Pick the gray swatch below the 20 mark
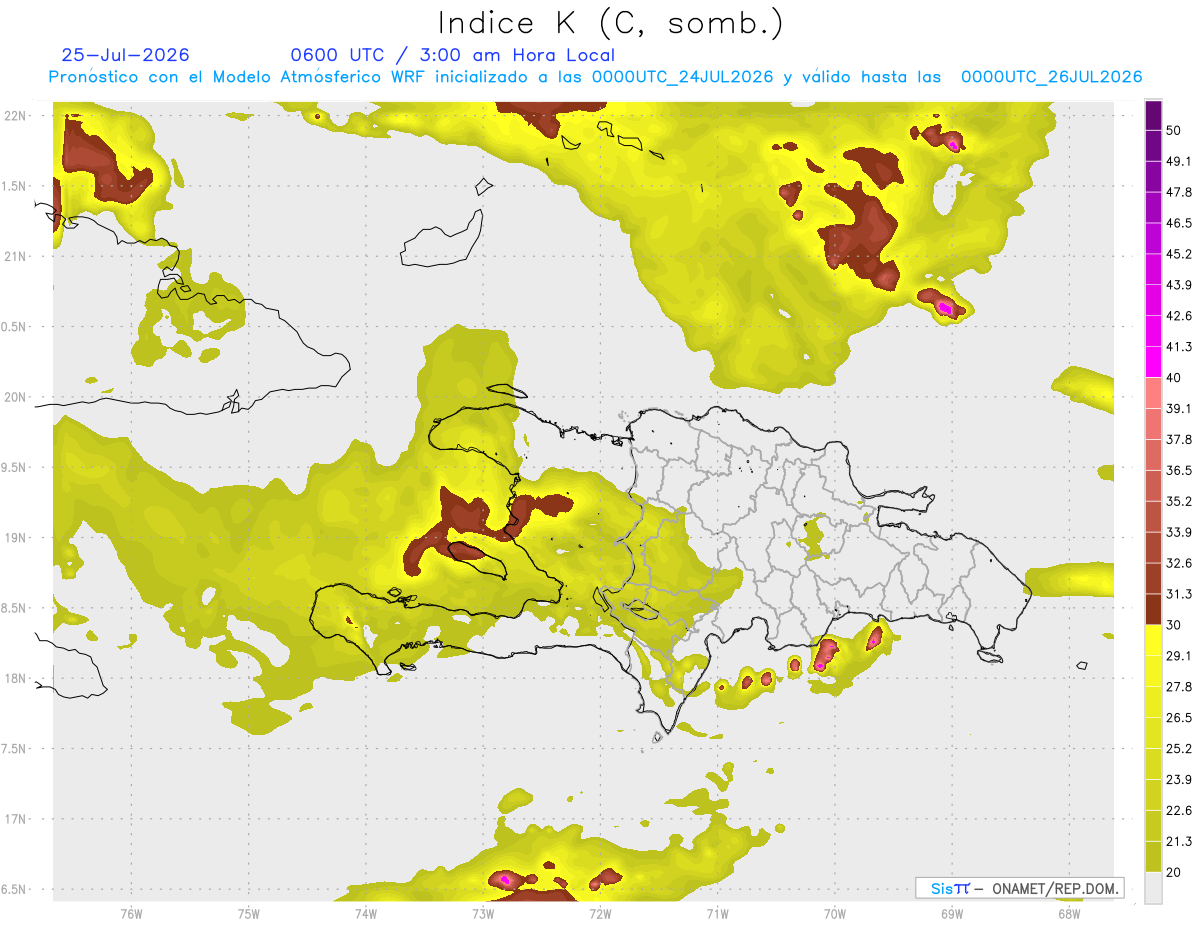The image size is (1200, 927). point(1153,888)
